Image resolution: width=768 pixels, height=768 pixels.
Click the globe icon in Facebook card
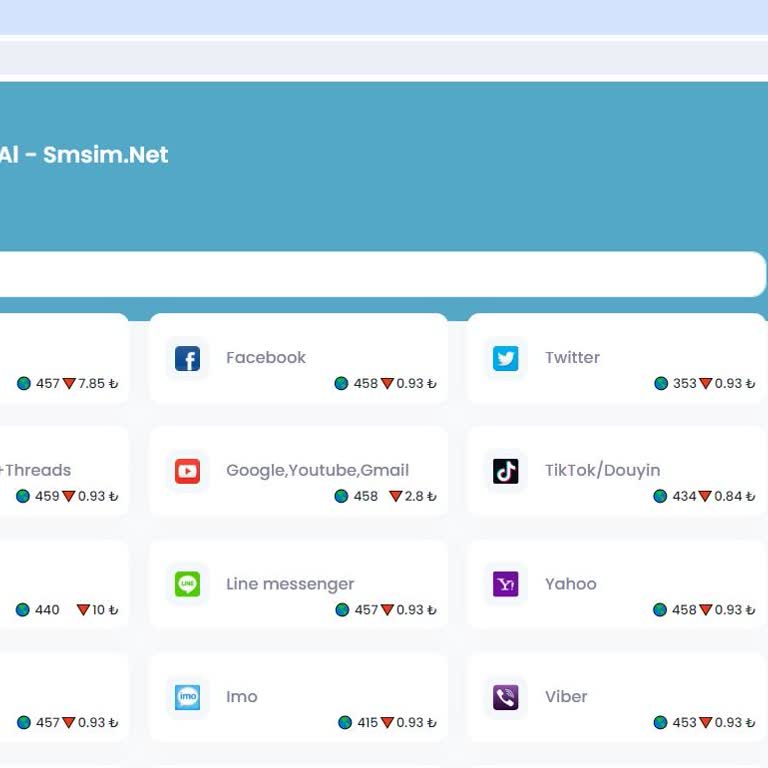[x=341, y=384]
